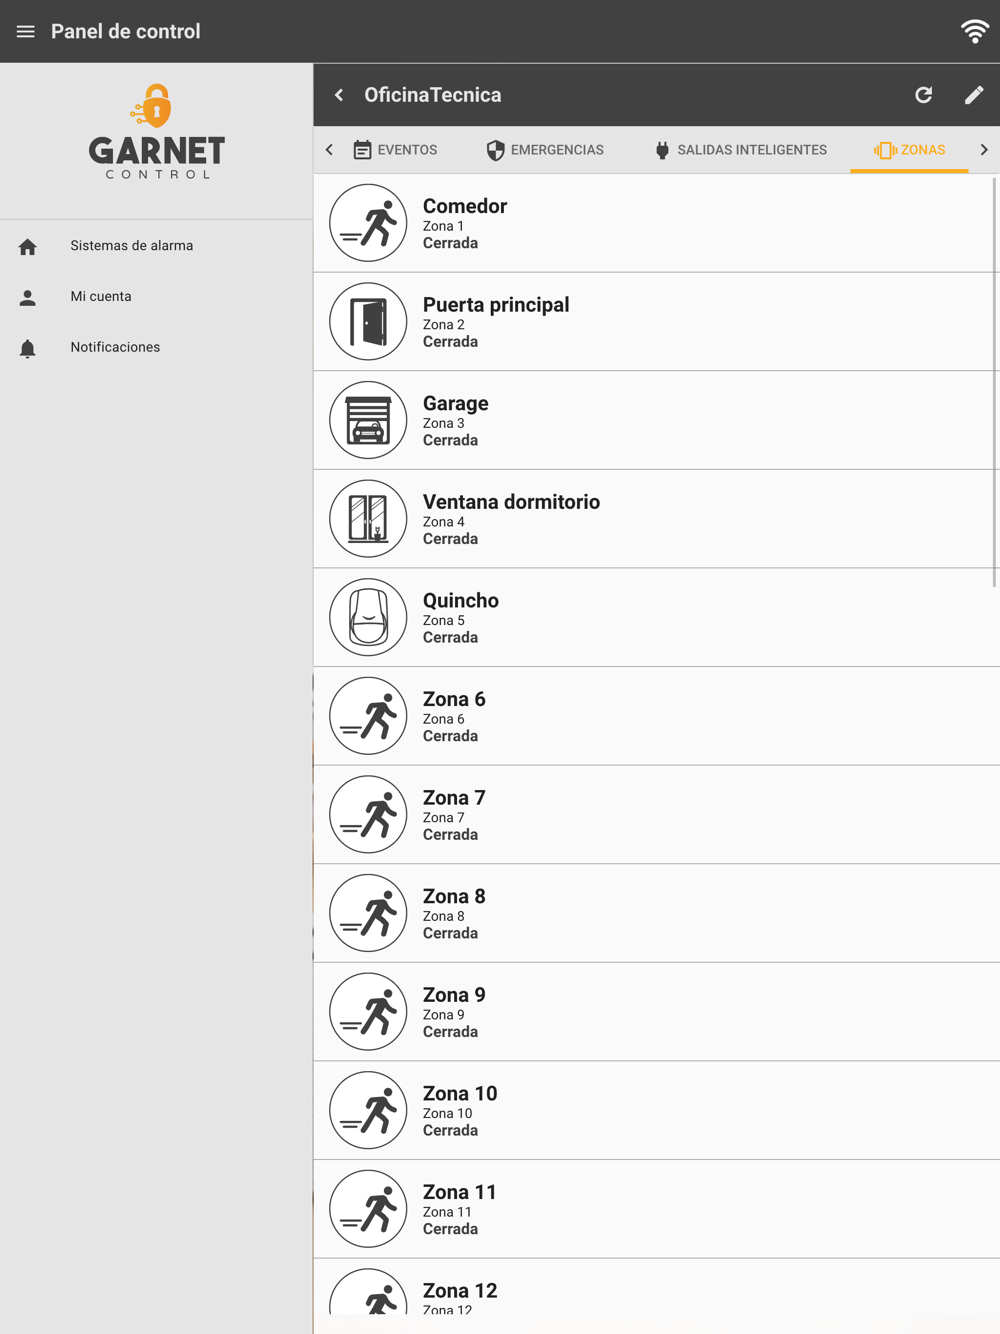Image resolution: width=1000 pixels, height=1334 pixels.
Task: Click the pencil edit icon
Action: (974, 95)
